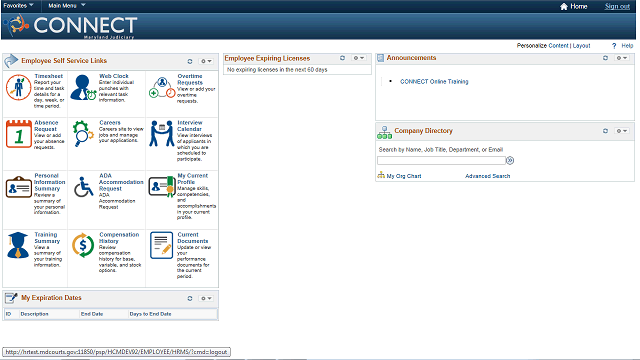Expand the Favorites menu
Screen dimensions: 640x360
(18, 5)
